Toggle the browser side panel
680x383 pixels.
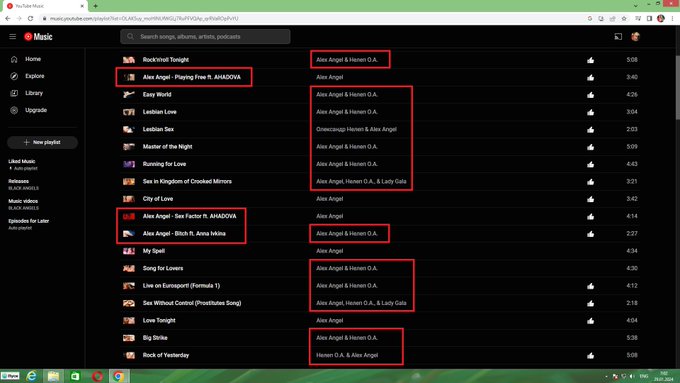[x=649, y=18]
